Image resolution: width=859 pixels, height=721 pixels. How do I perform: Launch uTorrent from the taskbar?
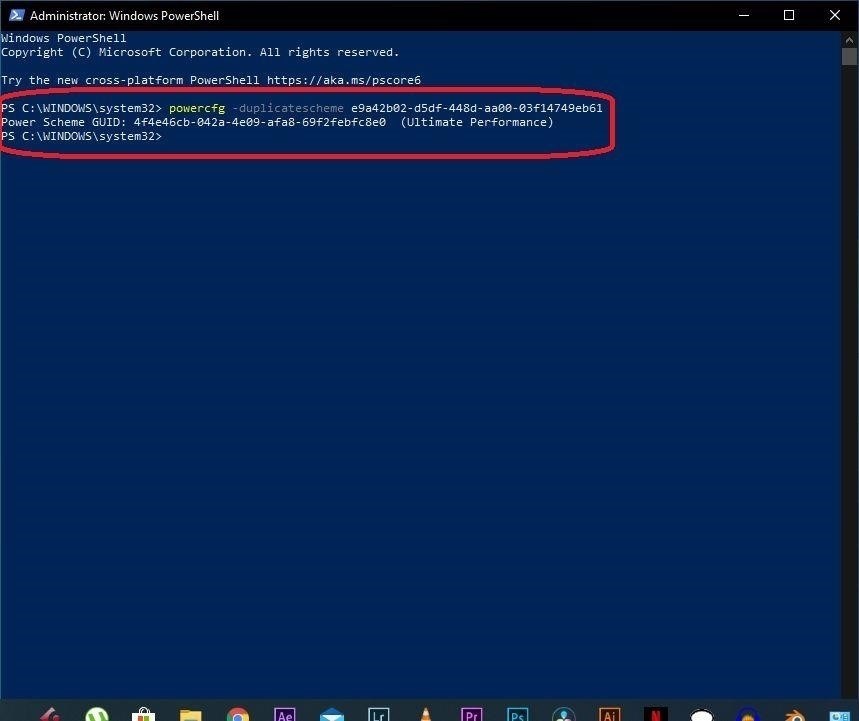(x=97, y=714)
